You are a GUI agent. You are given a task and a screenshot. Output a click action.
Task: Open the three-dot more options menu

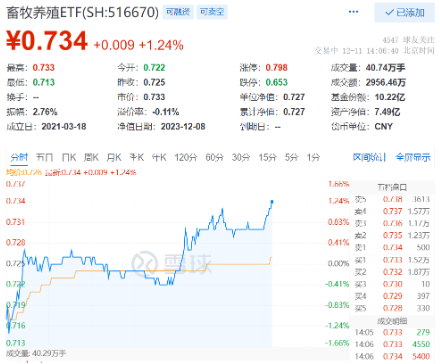click(353, 12)
